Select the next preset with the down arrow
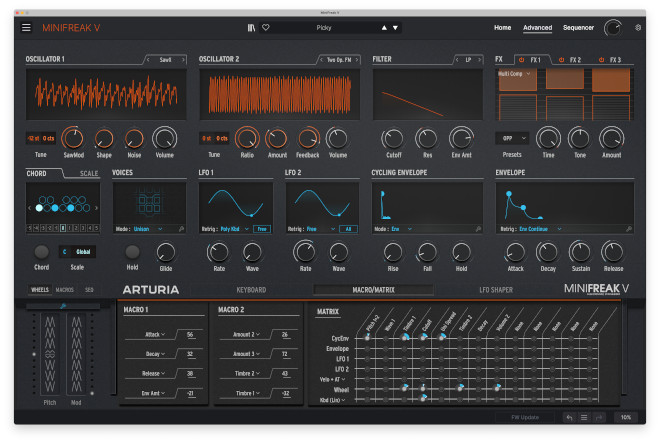Screen dimensions: 660x443 point(396,28)
